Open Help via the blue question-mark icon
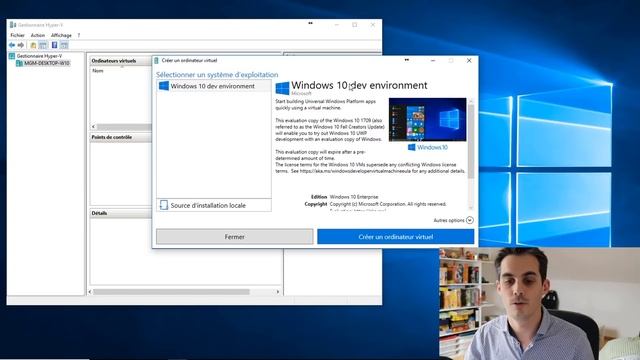 [54, 45]
